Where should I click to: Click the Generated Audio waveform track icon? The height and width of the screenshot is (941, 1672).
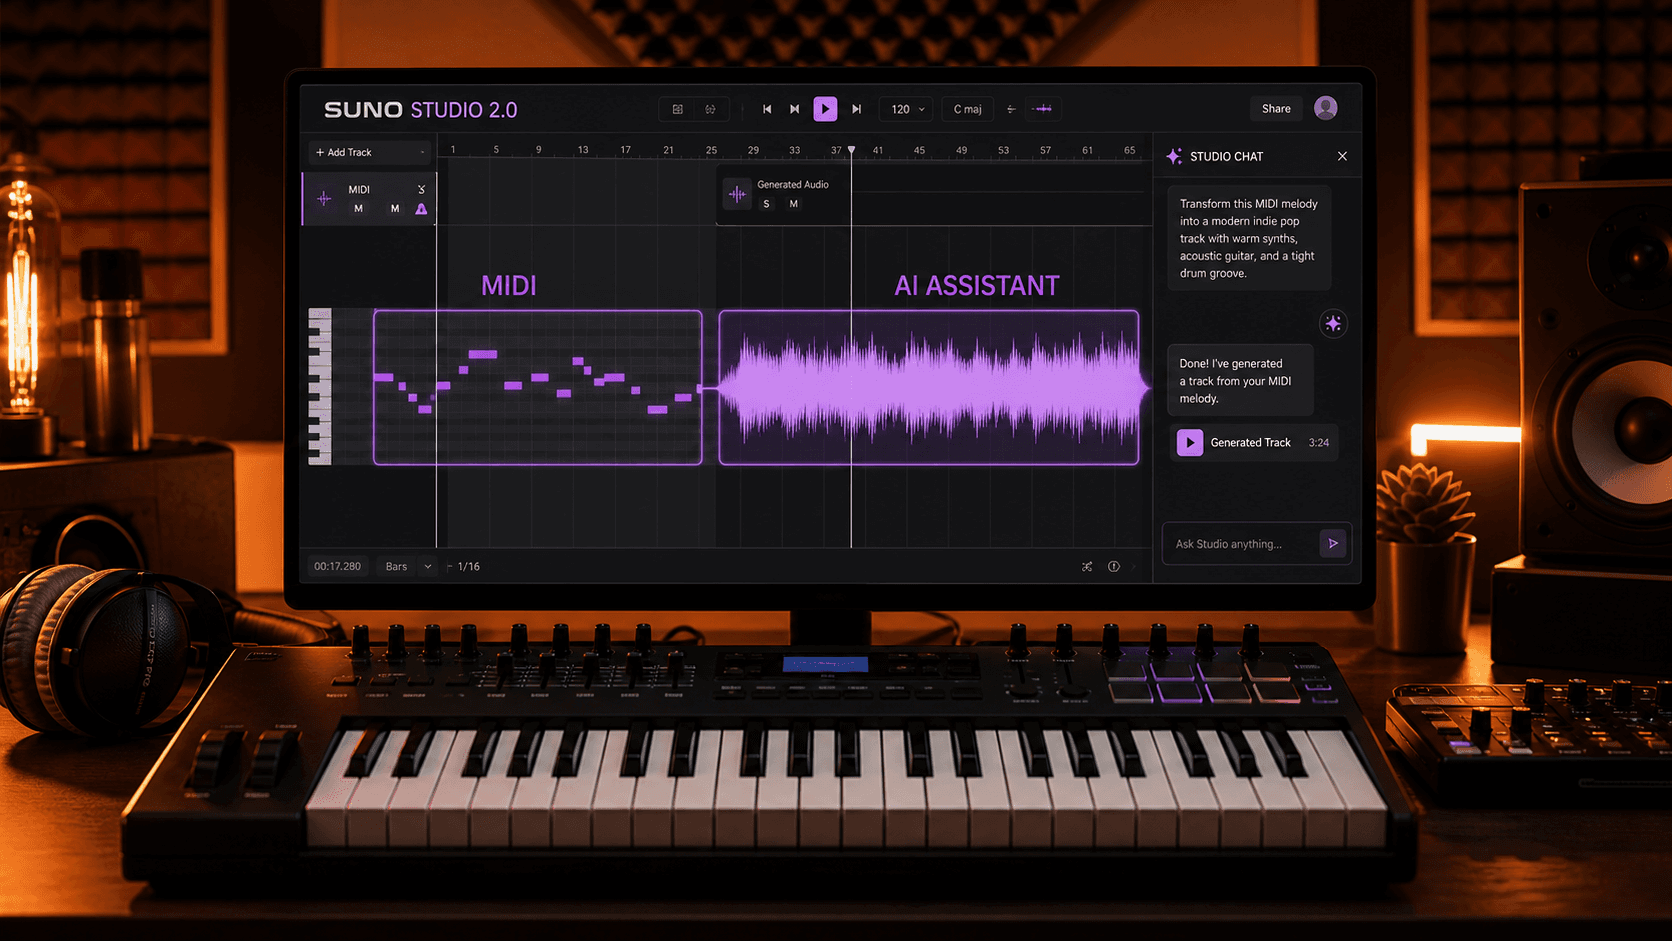pos(737,195)
